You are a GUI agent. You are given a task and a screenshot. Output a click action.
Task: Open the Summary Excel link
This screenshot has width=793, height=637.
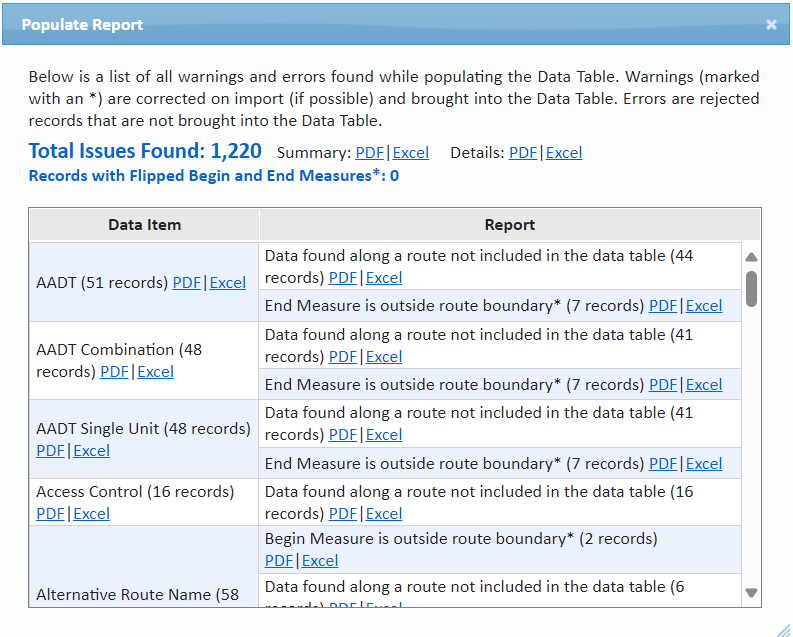411,153
